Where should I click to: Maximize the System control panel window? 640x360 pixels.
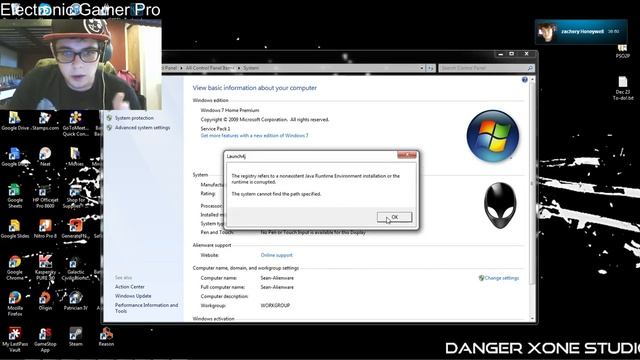(511, 54)
